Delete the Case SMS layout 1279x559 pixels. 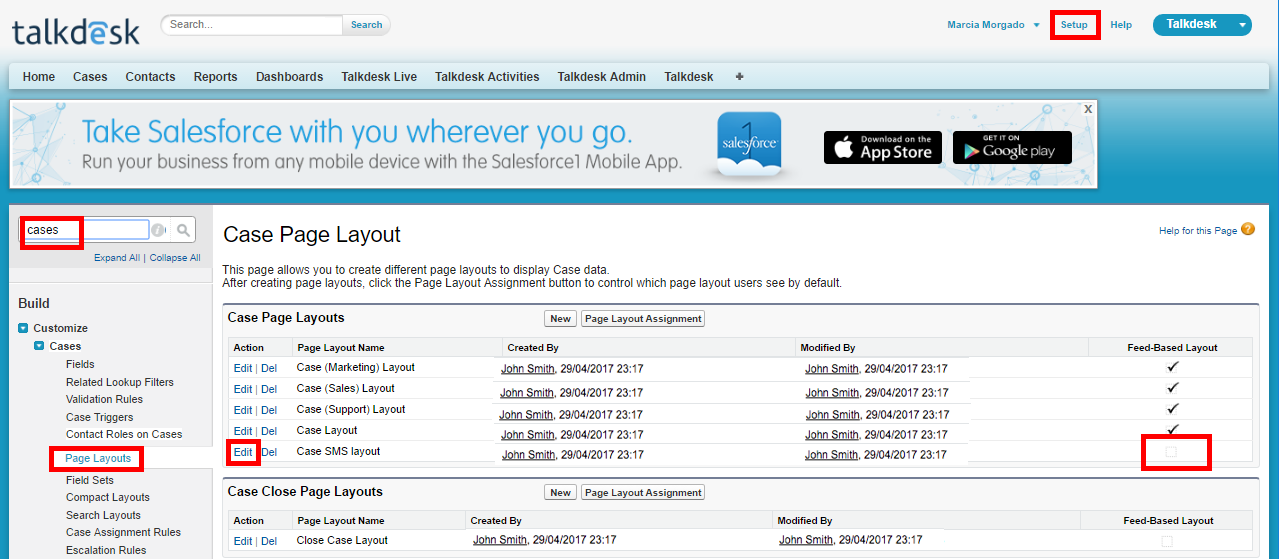(269, 452)
